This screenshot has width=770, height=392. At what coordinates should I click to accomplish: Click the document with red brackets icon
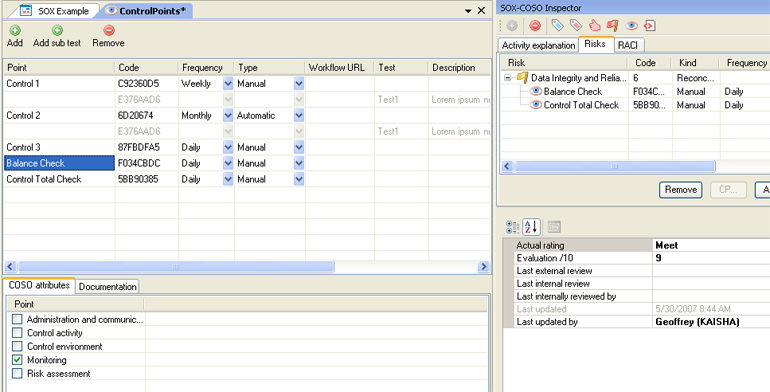pyautogui.click(x=650, y=25)
